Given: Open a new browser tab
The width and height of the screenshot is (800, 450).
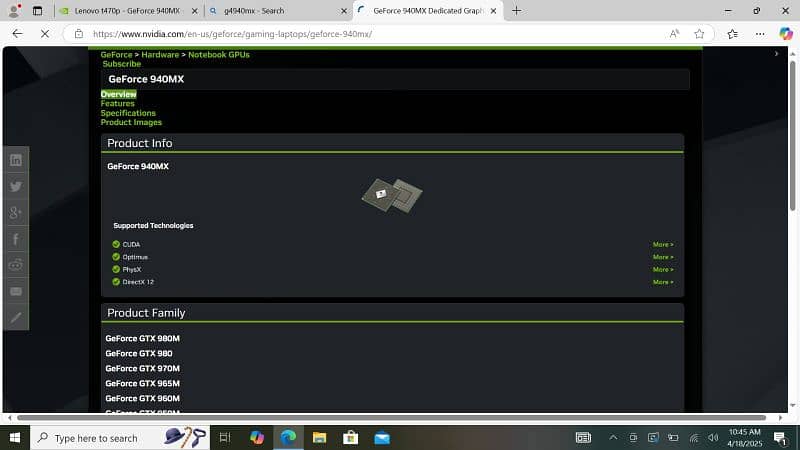Looking at the screenshot, I should click(x=516, y=10).
